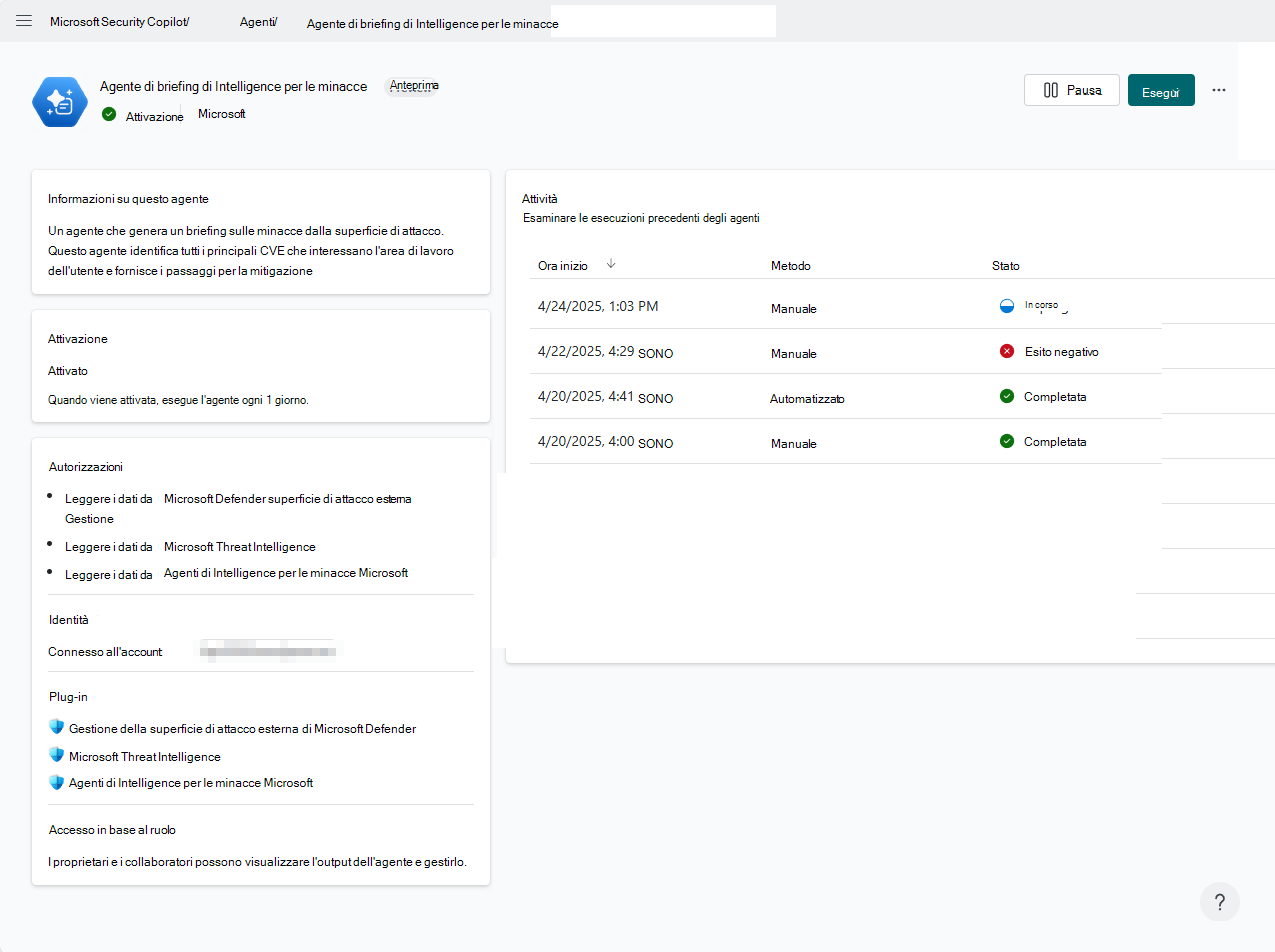1275x952 pixels.
Task: Click the Accesso in base al ruolo heading
Action: tap(113, 830)
